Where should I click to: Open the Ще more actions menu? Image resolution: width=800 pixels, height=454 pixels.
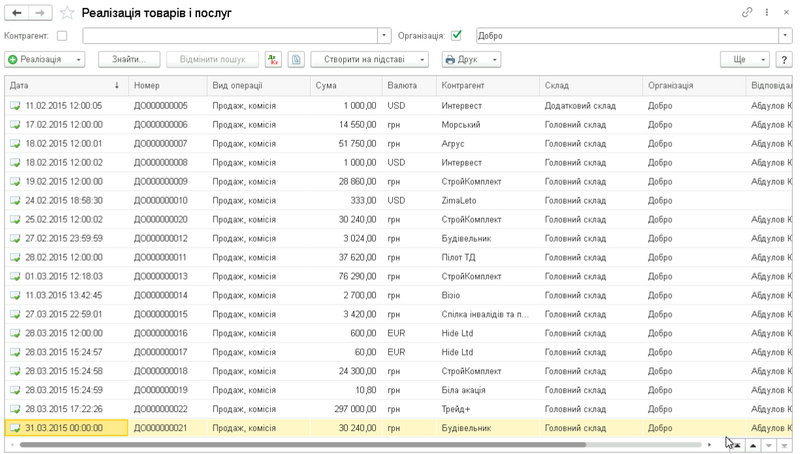[x=745, y=60]
